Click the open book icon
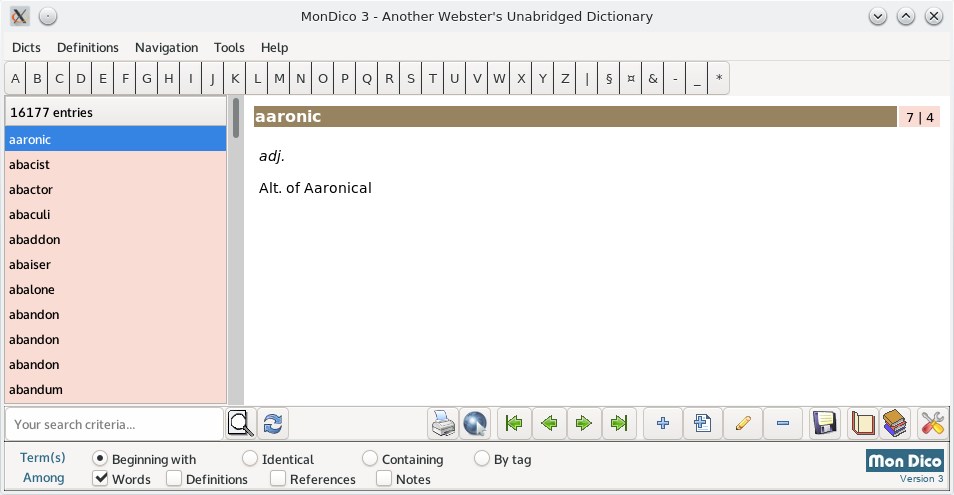 tap(862, 423)
